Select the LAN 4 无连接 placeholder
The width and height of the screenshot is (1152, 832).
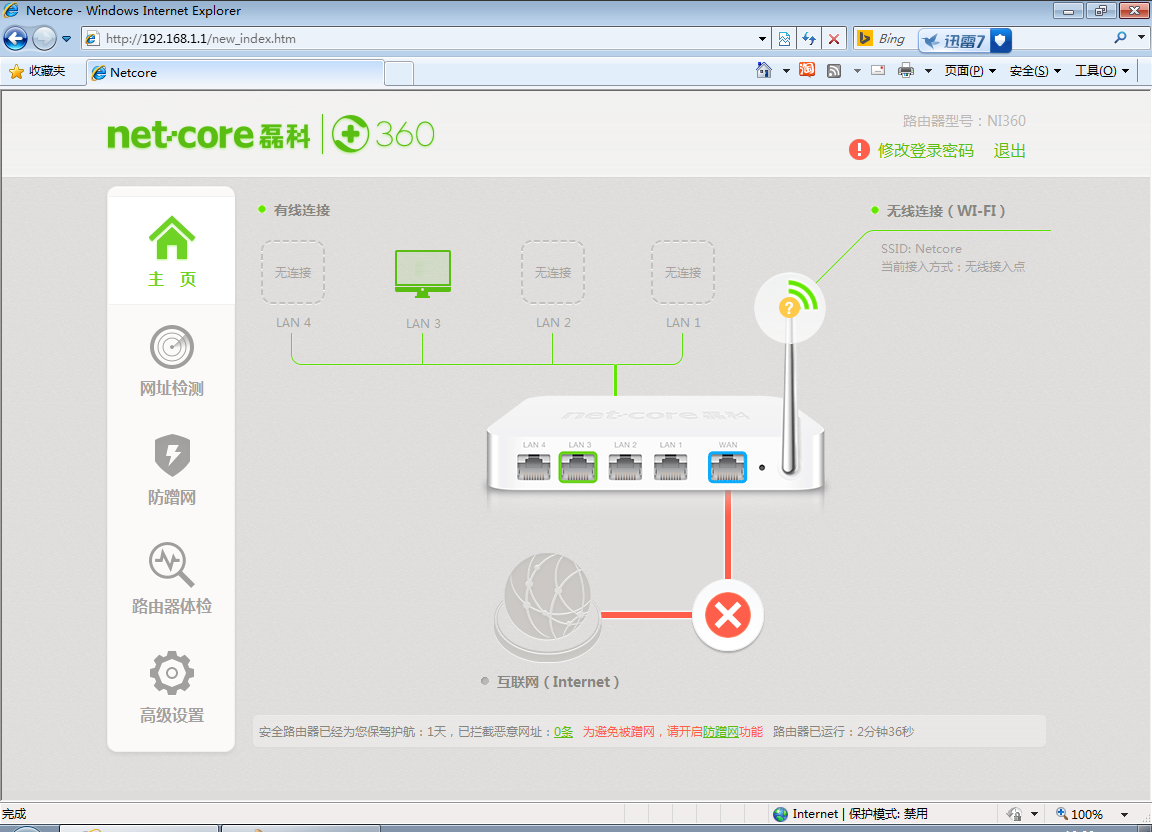click(292, 272)
